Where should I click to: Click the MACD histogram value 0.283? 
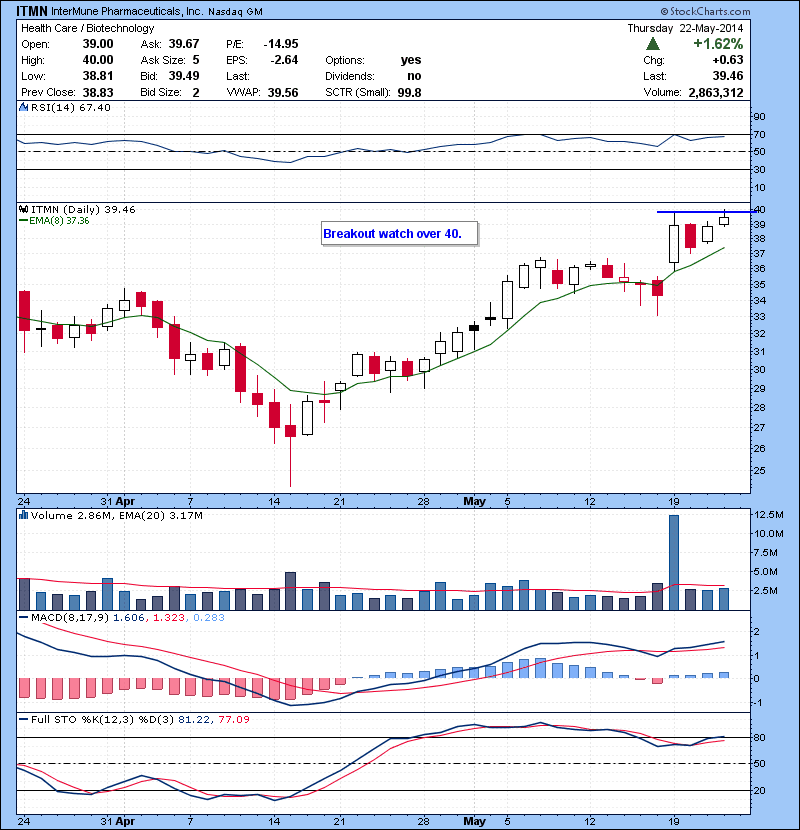tap(209, 617)
